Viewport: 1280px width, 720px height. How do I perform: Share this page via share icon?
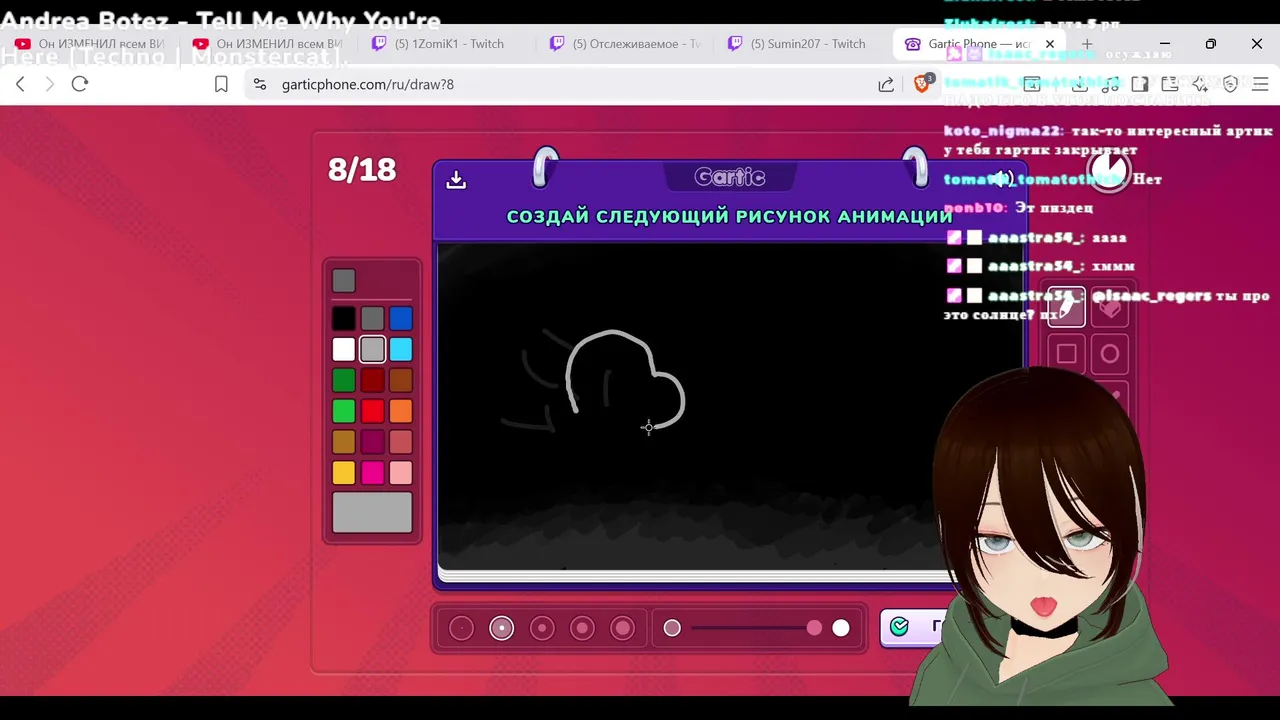pos(886,84)
